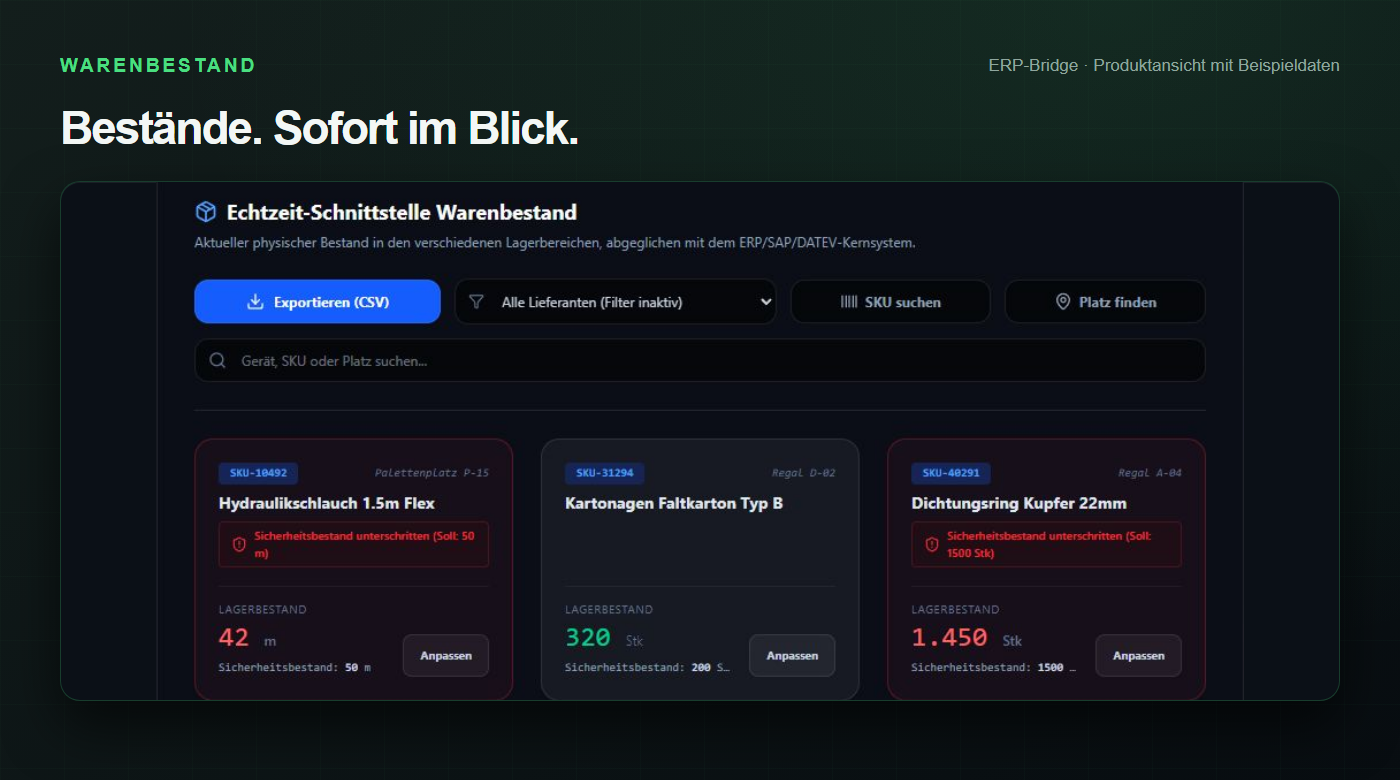Click the Platz finden button
This screenshot has width=1400, height=780.
[x=1105, y=302]
